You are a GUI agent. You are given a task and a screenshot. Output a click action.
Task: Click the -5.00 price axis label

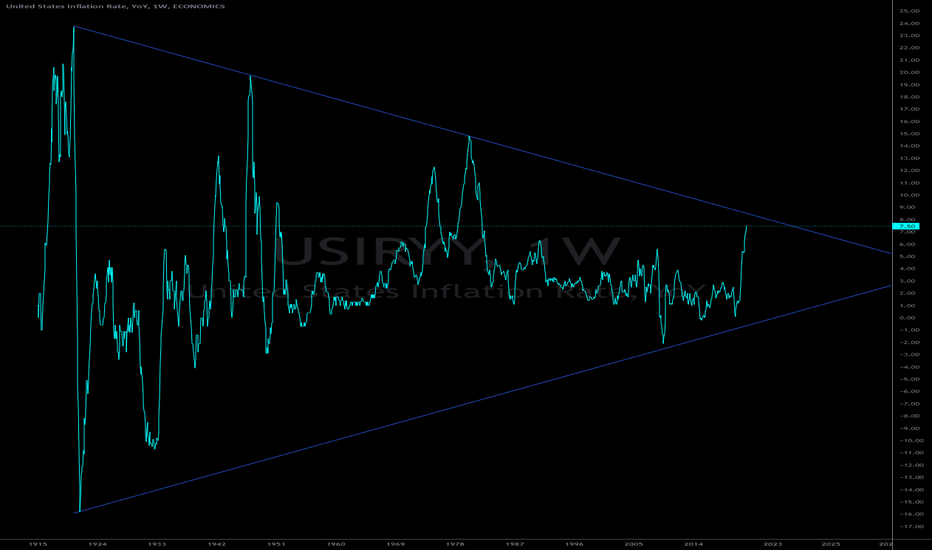(x=910, y=379)
